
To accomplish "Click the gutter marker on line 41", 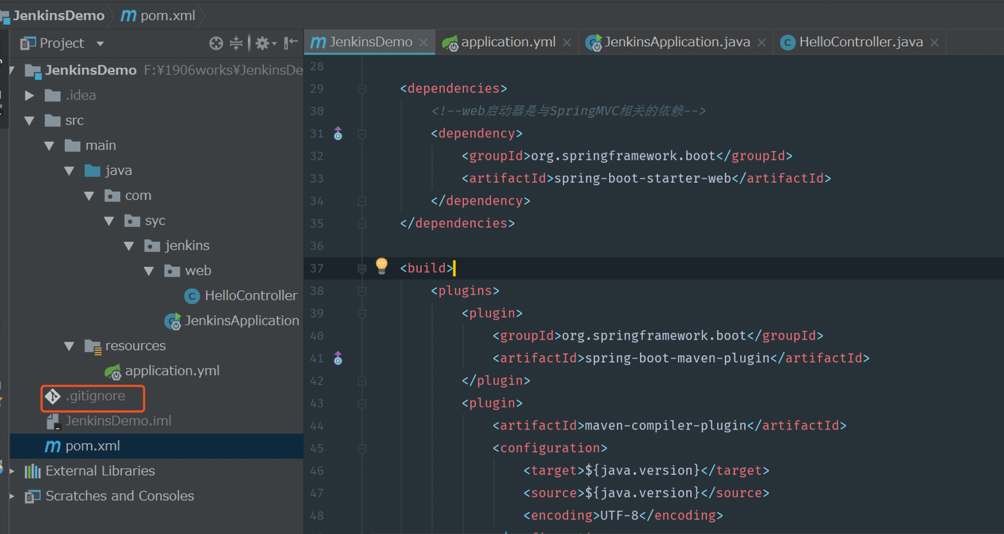I will pos(338,358).
